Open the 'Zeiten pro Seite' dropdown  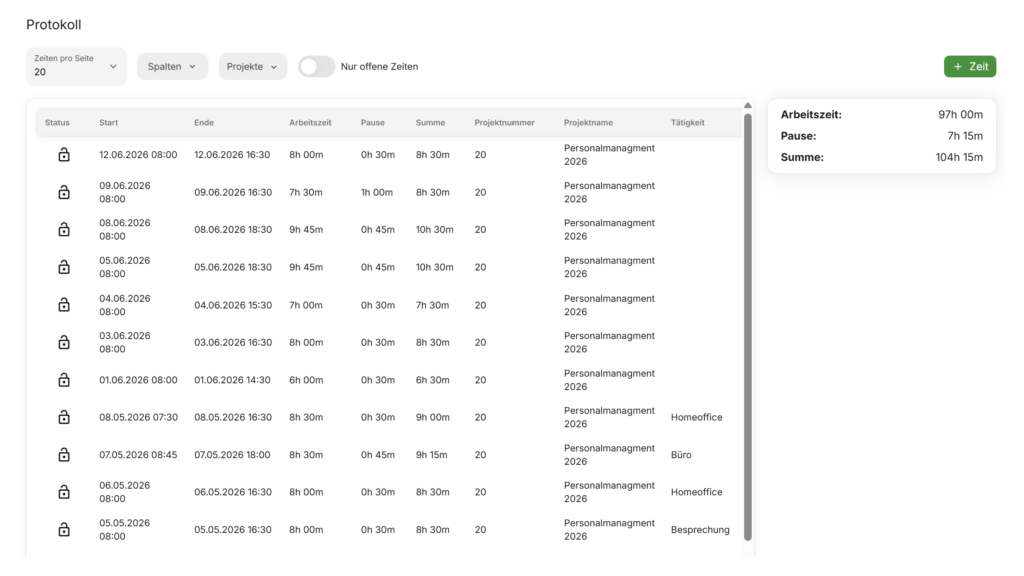click(76, 66)
